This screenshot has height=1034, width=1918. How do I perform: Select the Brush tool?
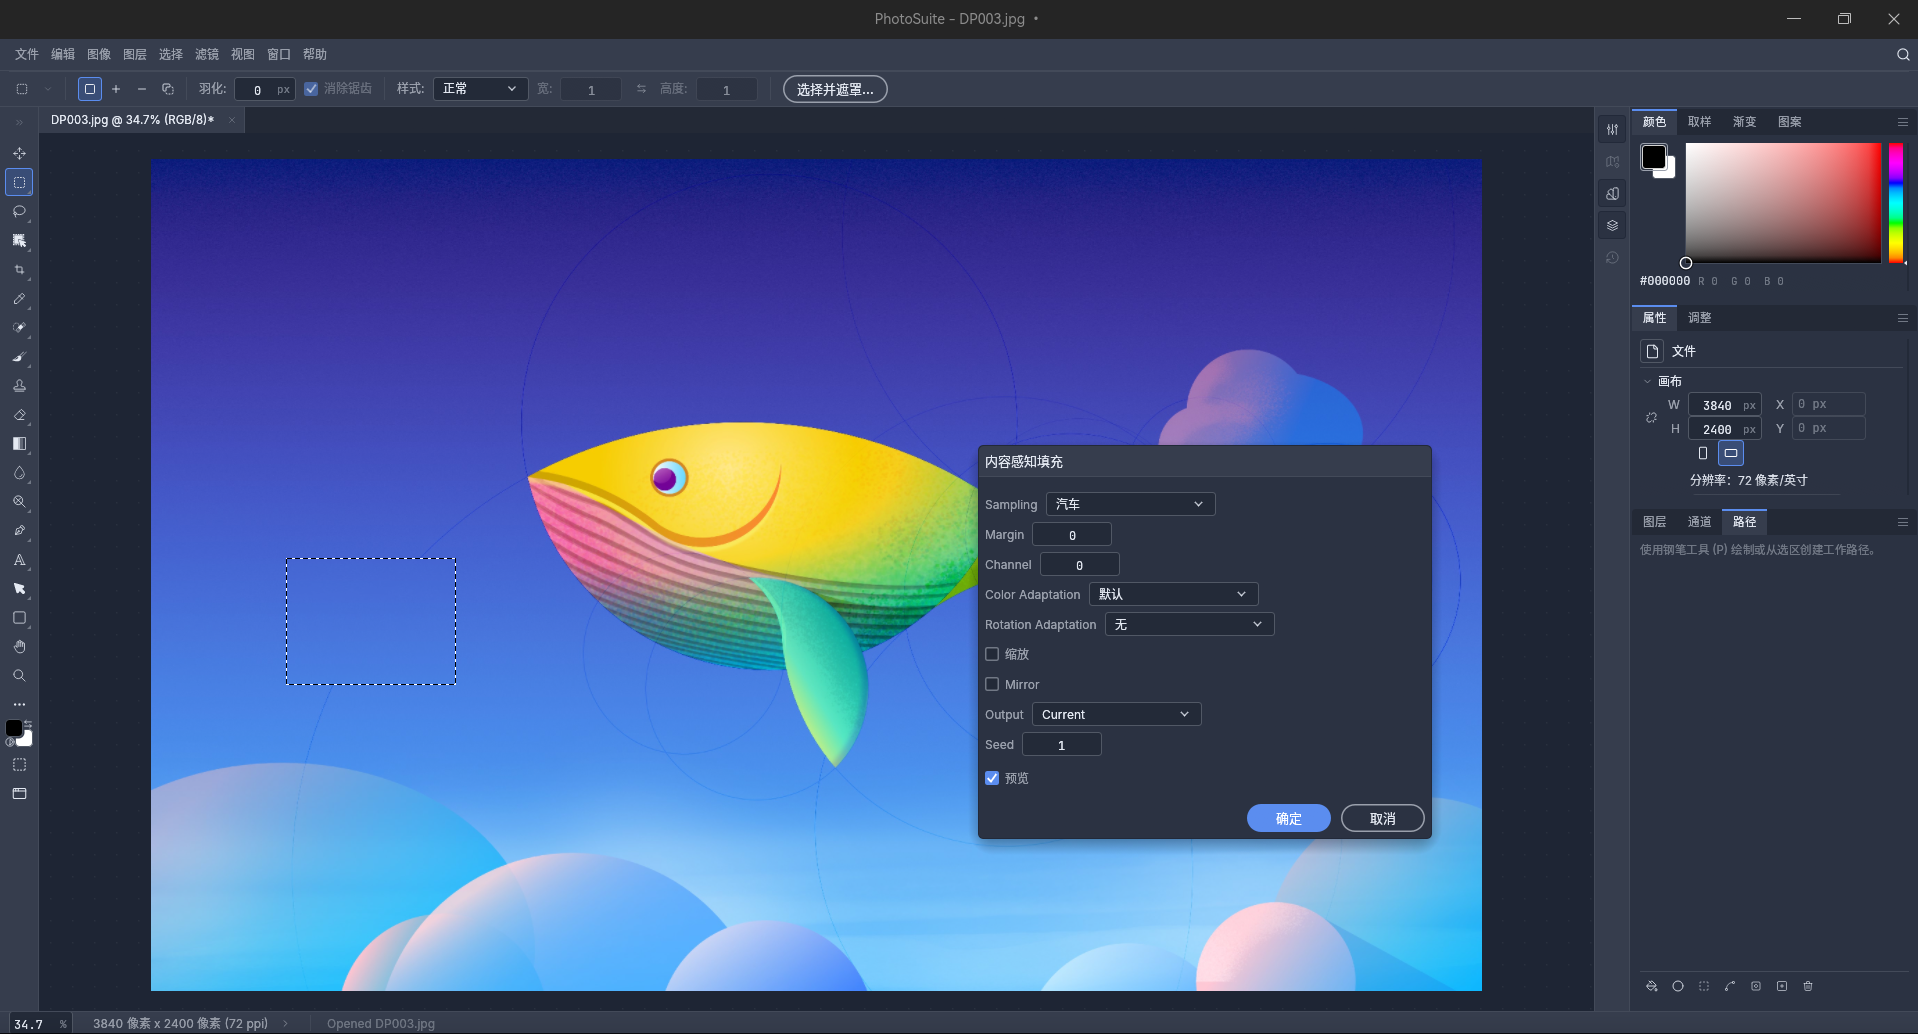(19, 357)
